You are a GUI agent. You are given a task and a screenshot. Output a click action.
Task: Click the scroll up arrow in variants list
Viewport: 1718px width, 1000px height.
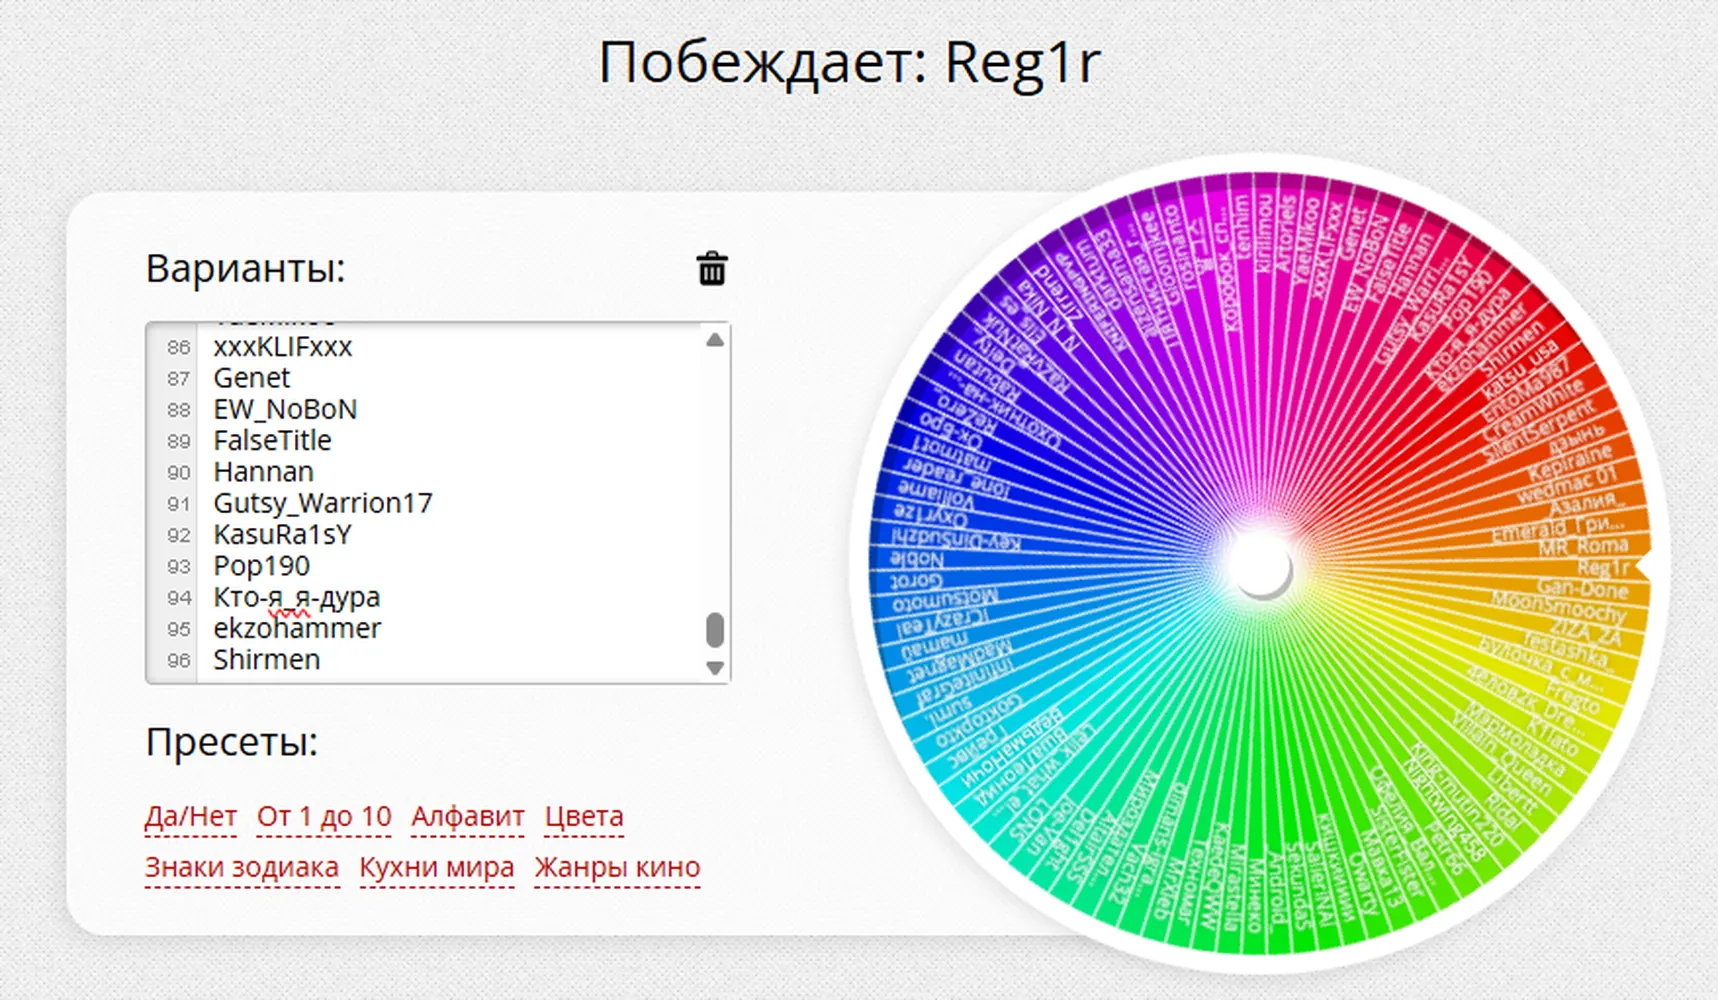715,340
